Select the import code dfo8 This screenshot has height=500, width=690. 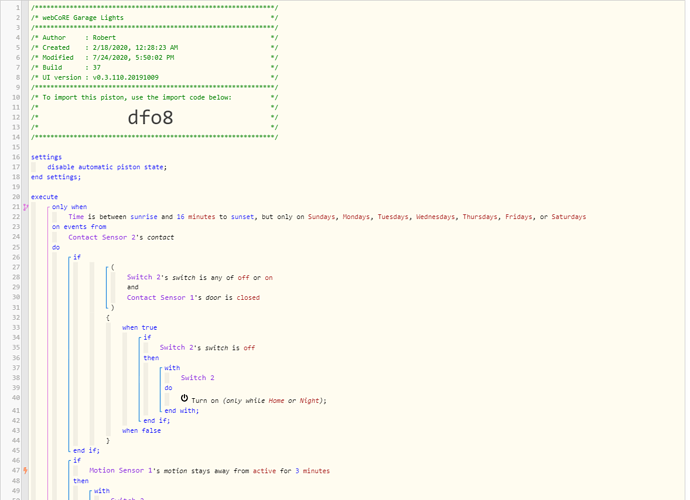(150, 118)
